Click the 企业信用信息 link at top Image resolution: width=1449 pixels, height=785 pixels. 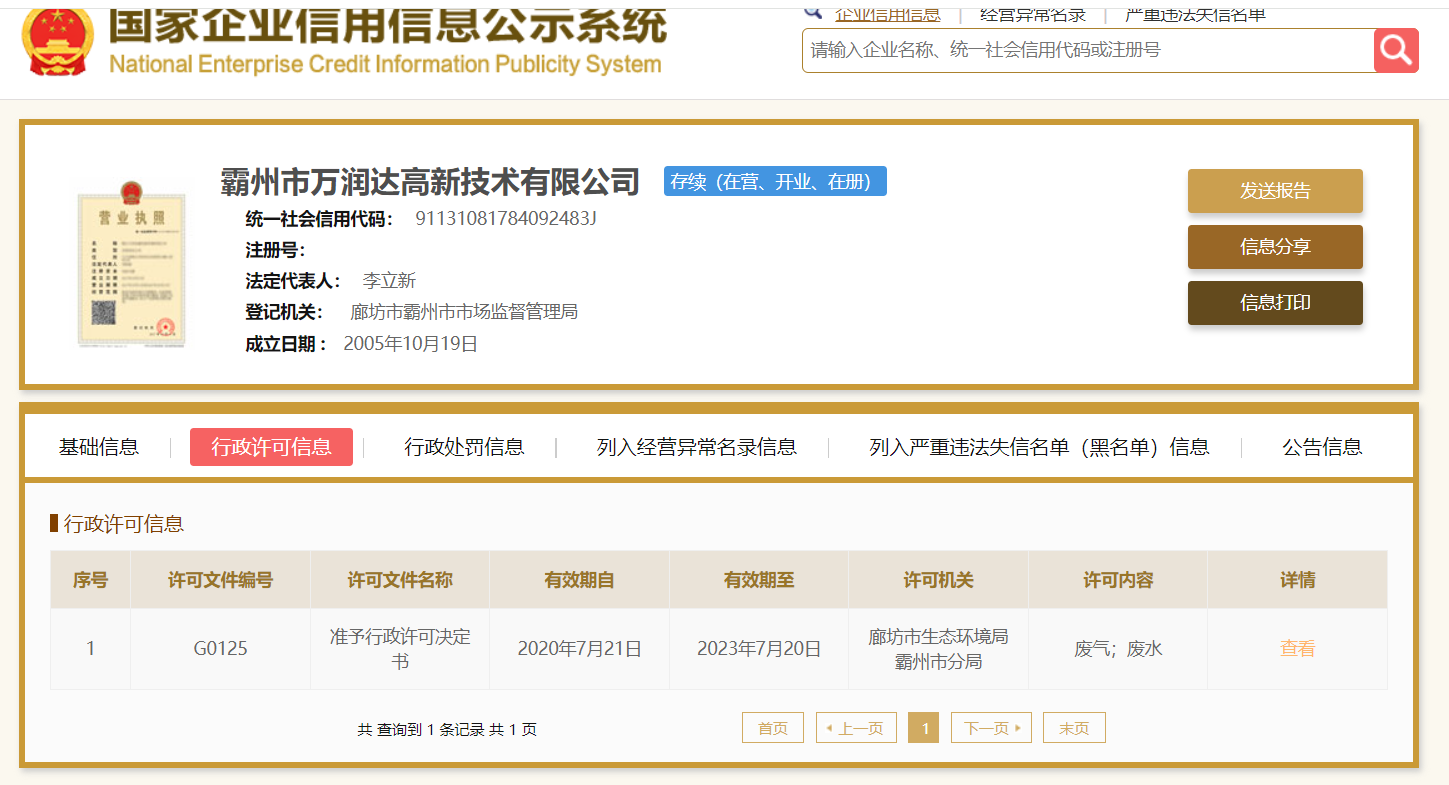tap(887, 14)
